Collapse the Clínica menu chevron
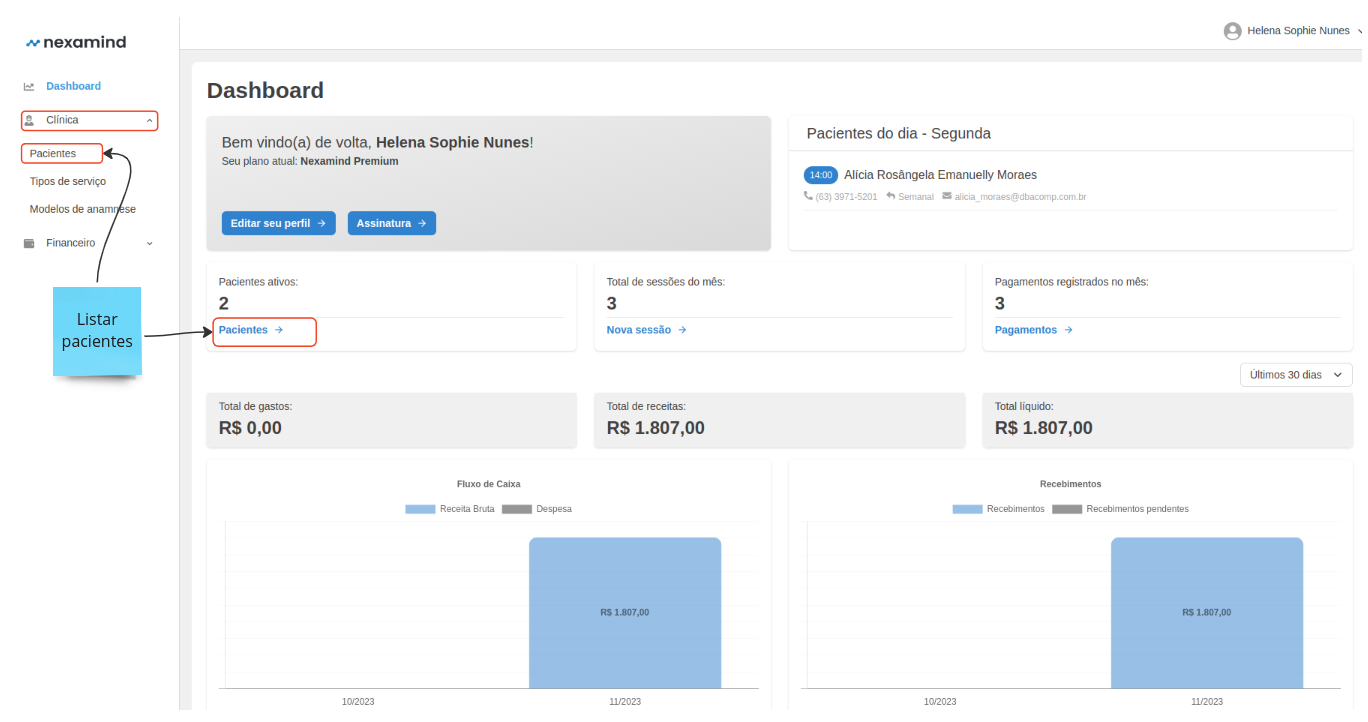Image resolution: width=1368 pixels, height=722 pixels. click(x=149, y=121)
